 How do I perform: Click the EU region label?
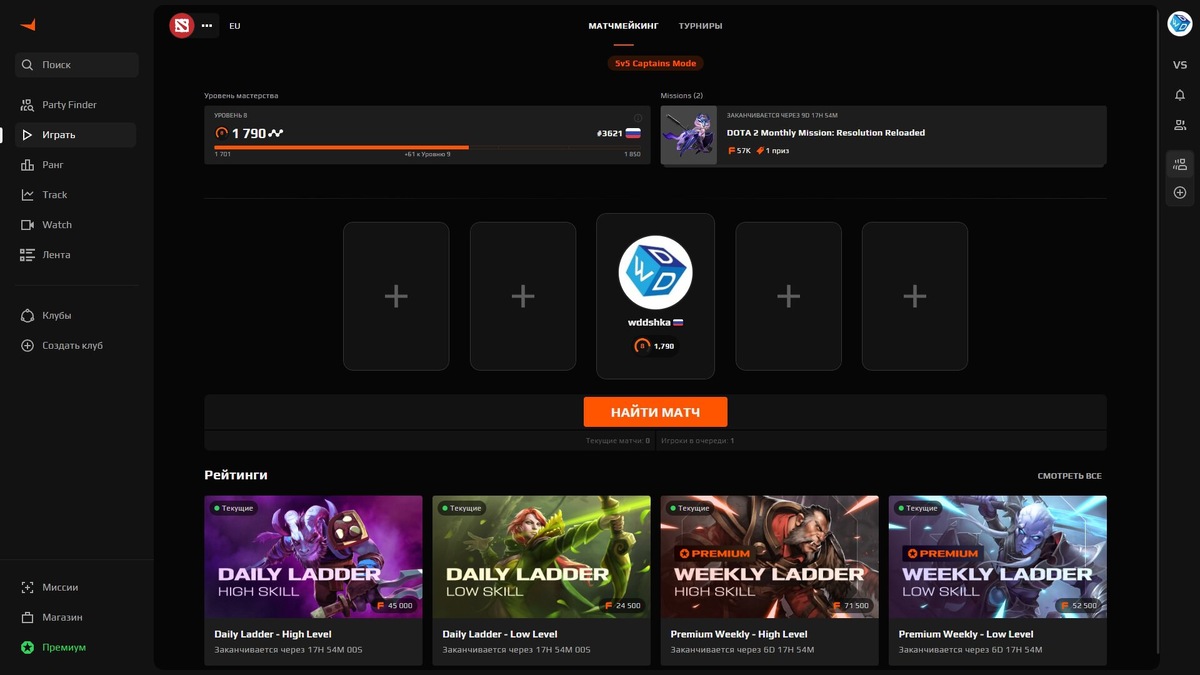pyautogui.click(x=235, y=26)
